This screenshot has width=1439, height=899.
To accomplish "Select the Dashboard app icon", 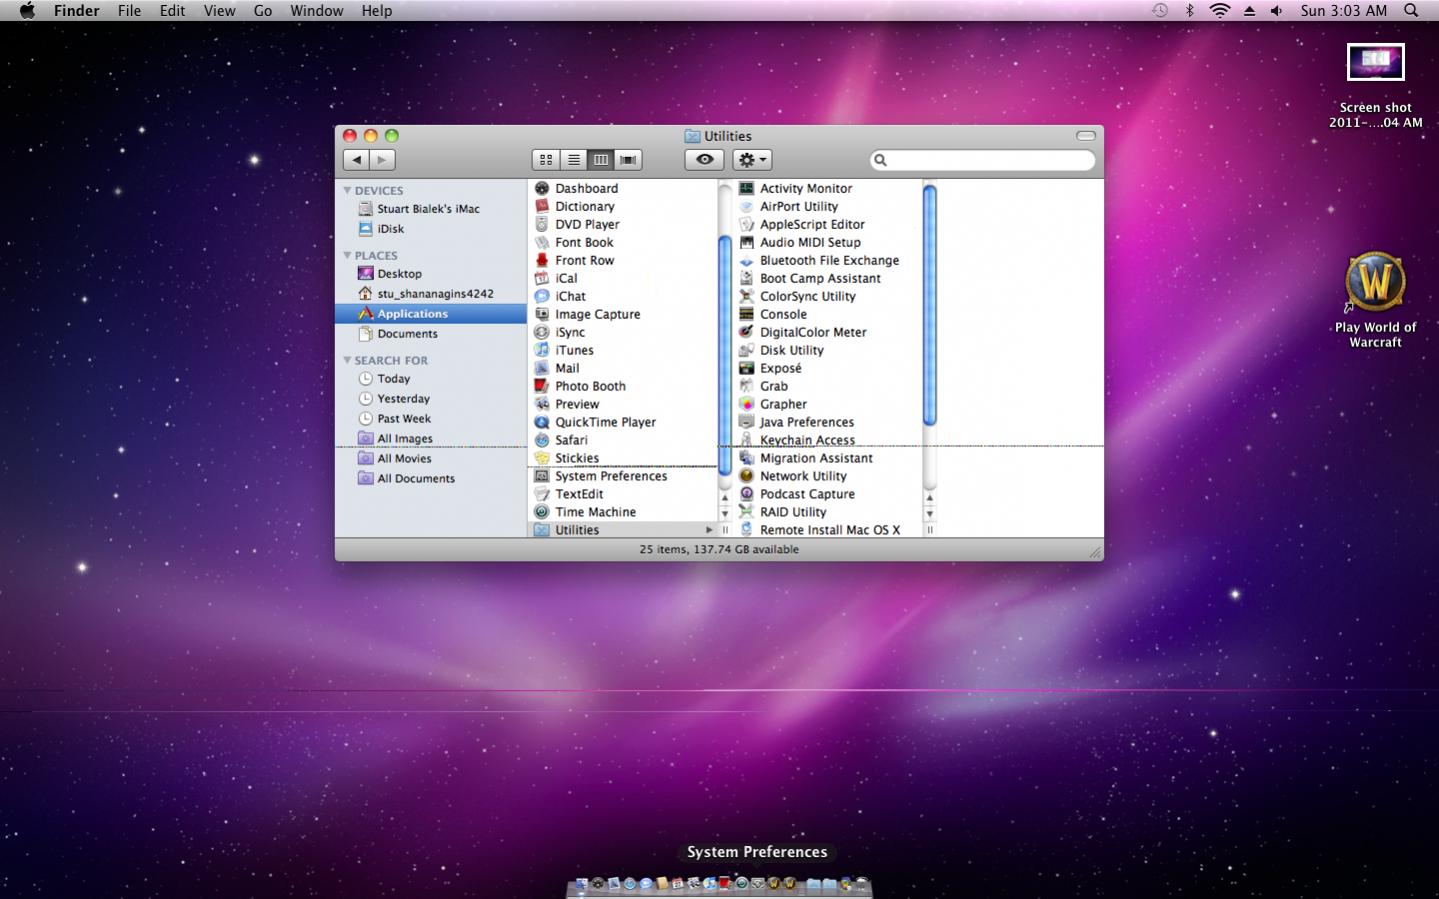I will 542,188.
